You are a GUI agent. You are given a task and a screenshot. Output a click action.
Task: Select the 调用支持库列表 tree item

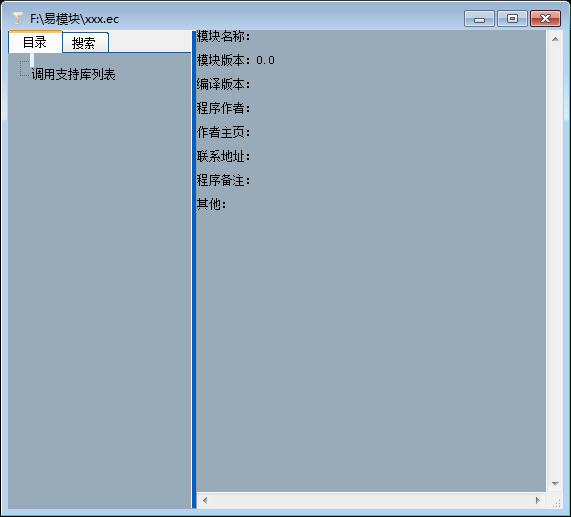74,74
